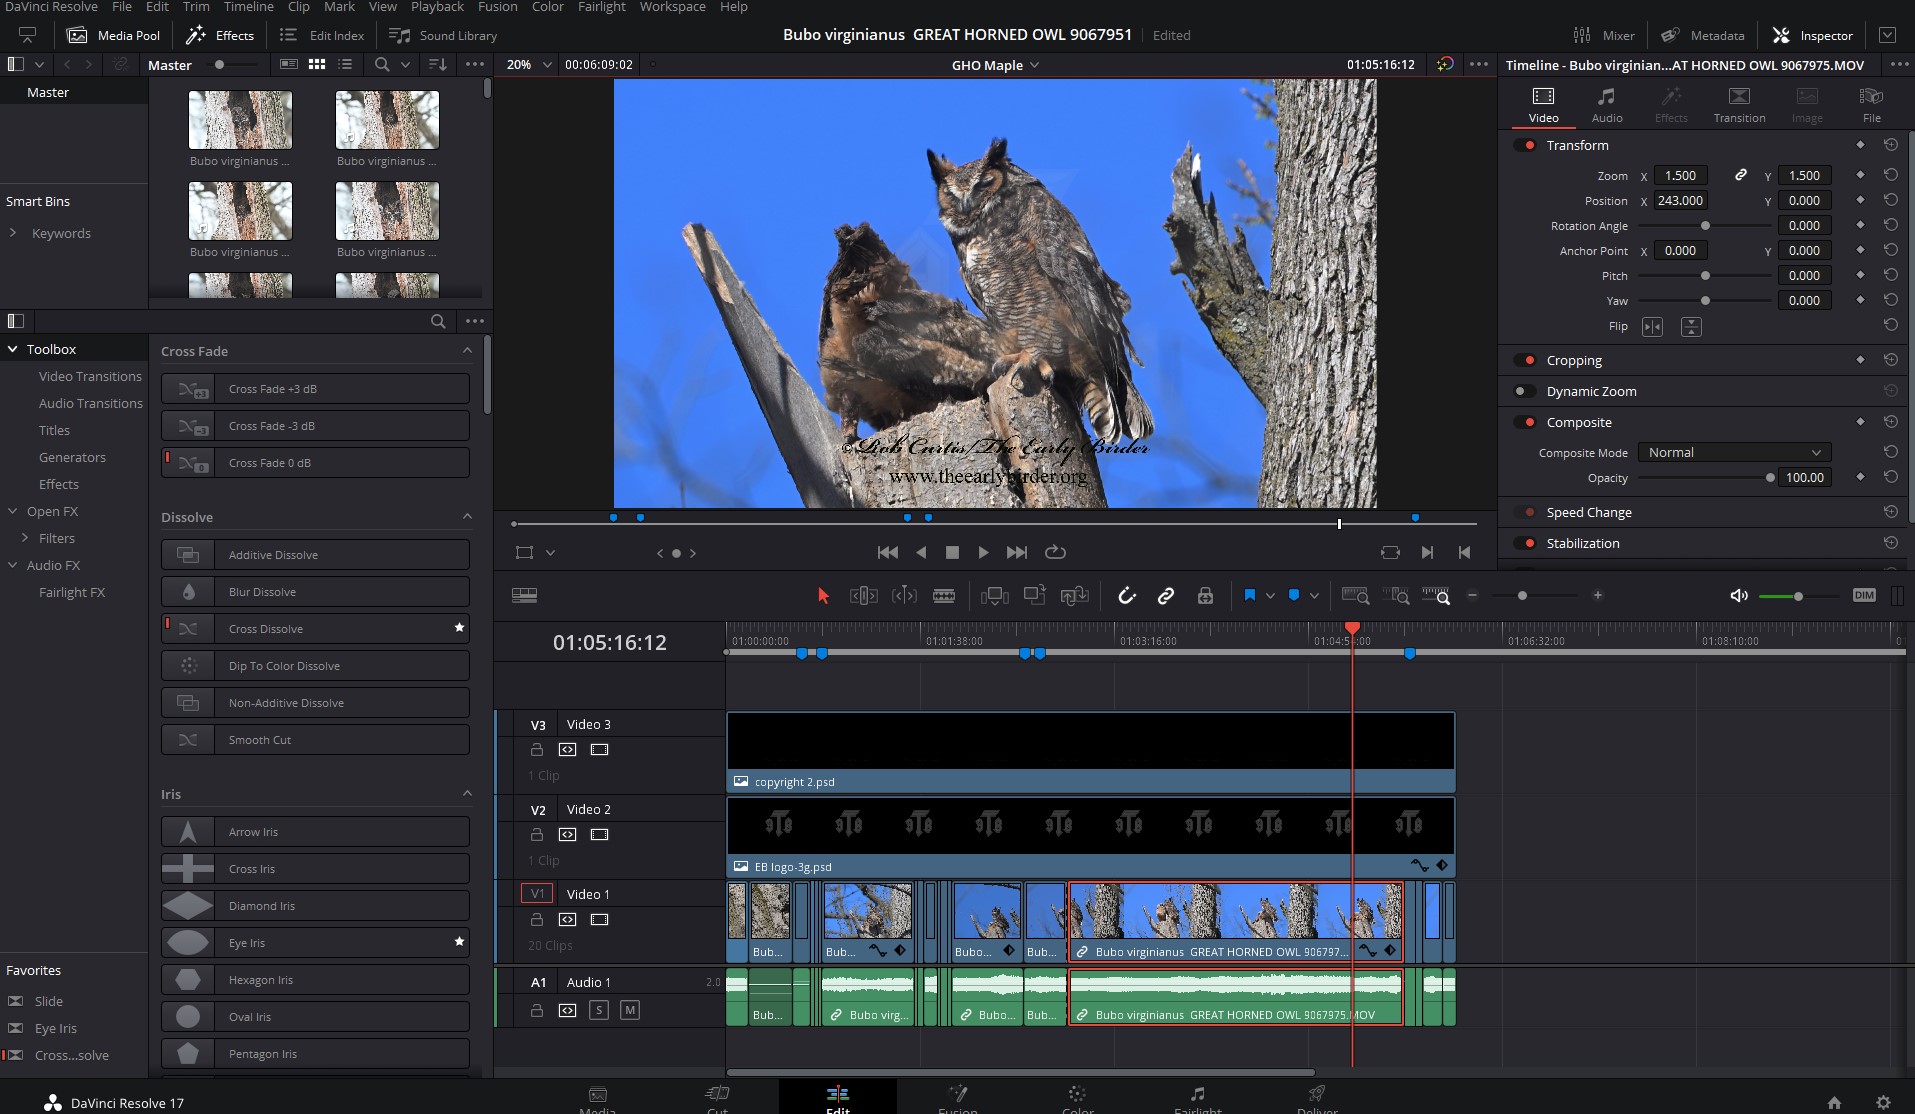Open GHO Maple timeline dropdown

click(x=995, y=65)
